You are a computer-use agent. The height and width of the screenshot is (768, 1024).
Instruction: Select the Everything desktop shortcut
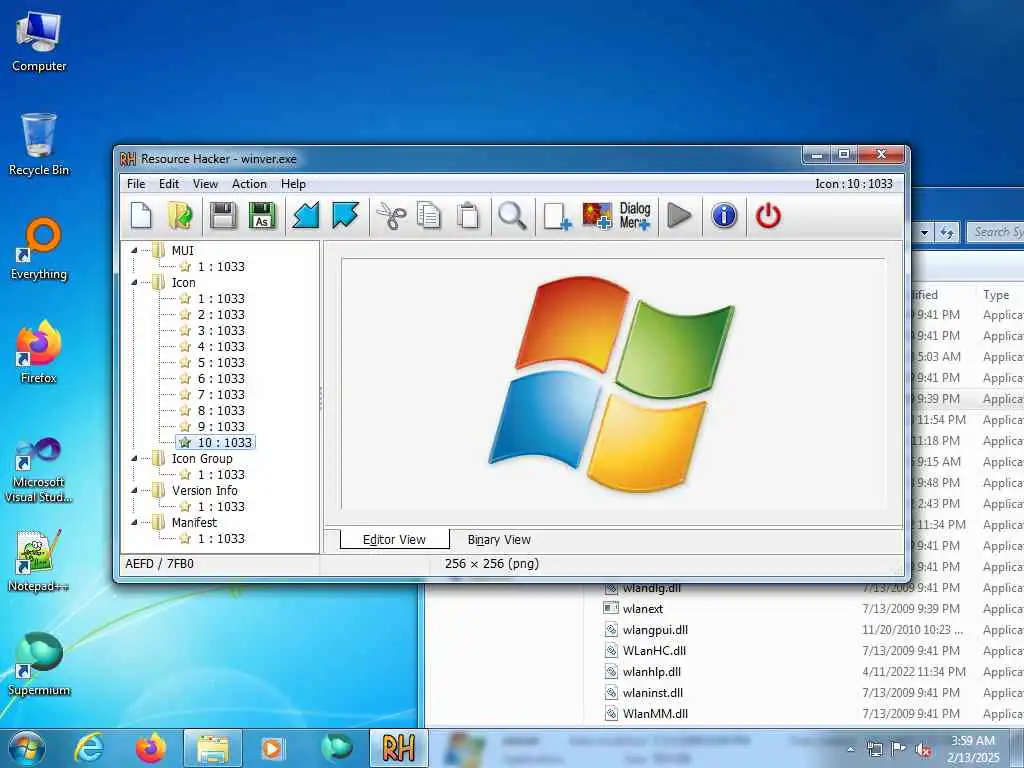[39, 249]
